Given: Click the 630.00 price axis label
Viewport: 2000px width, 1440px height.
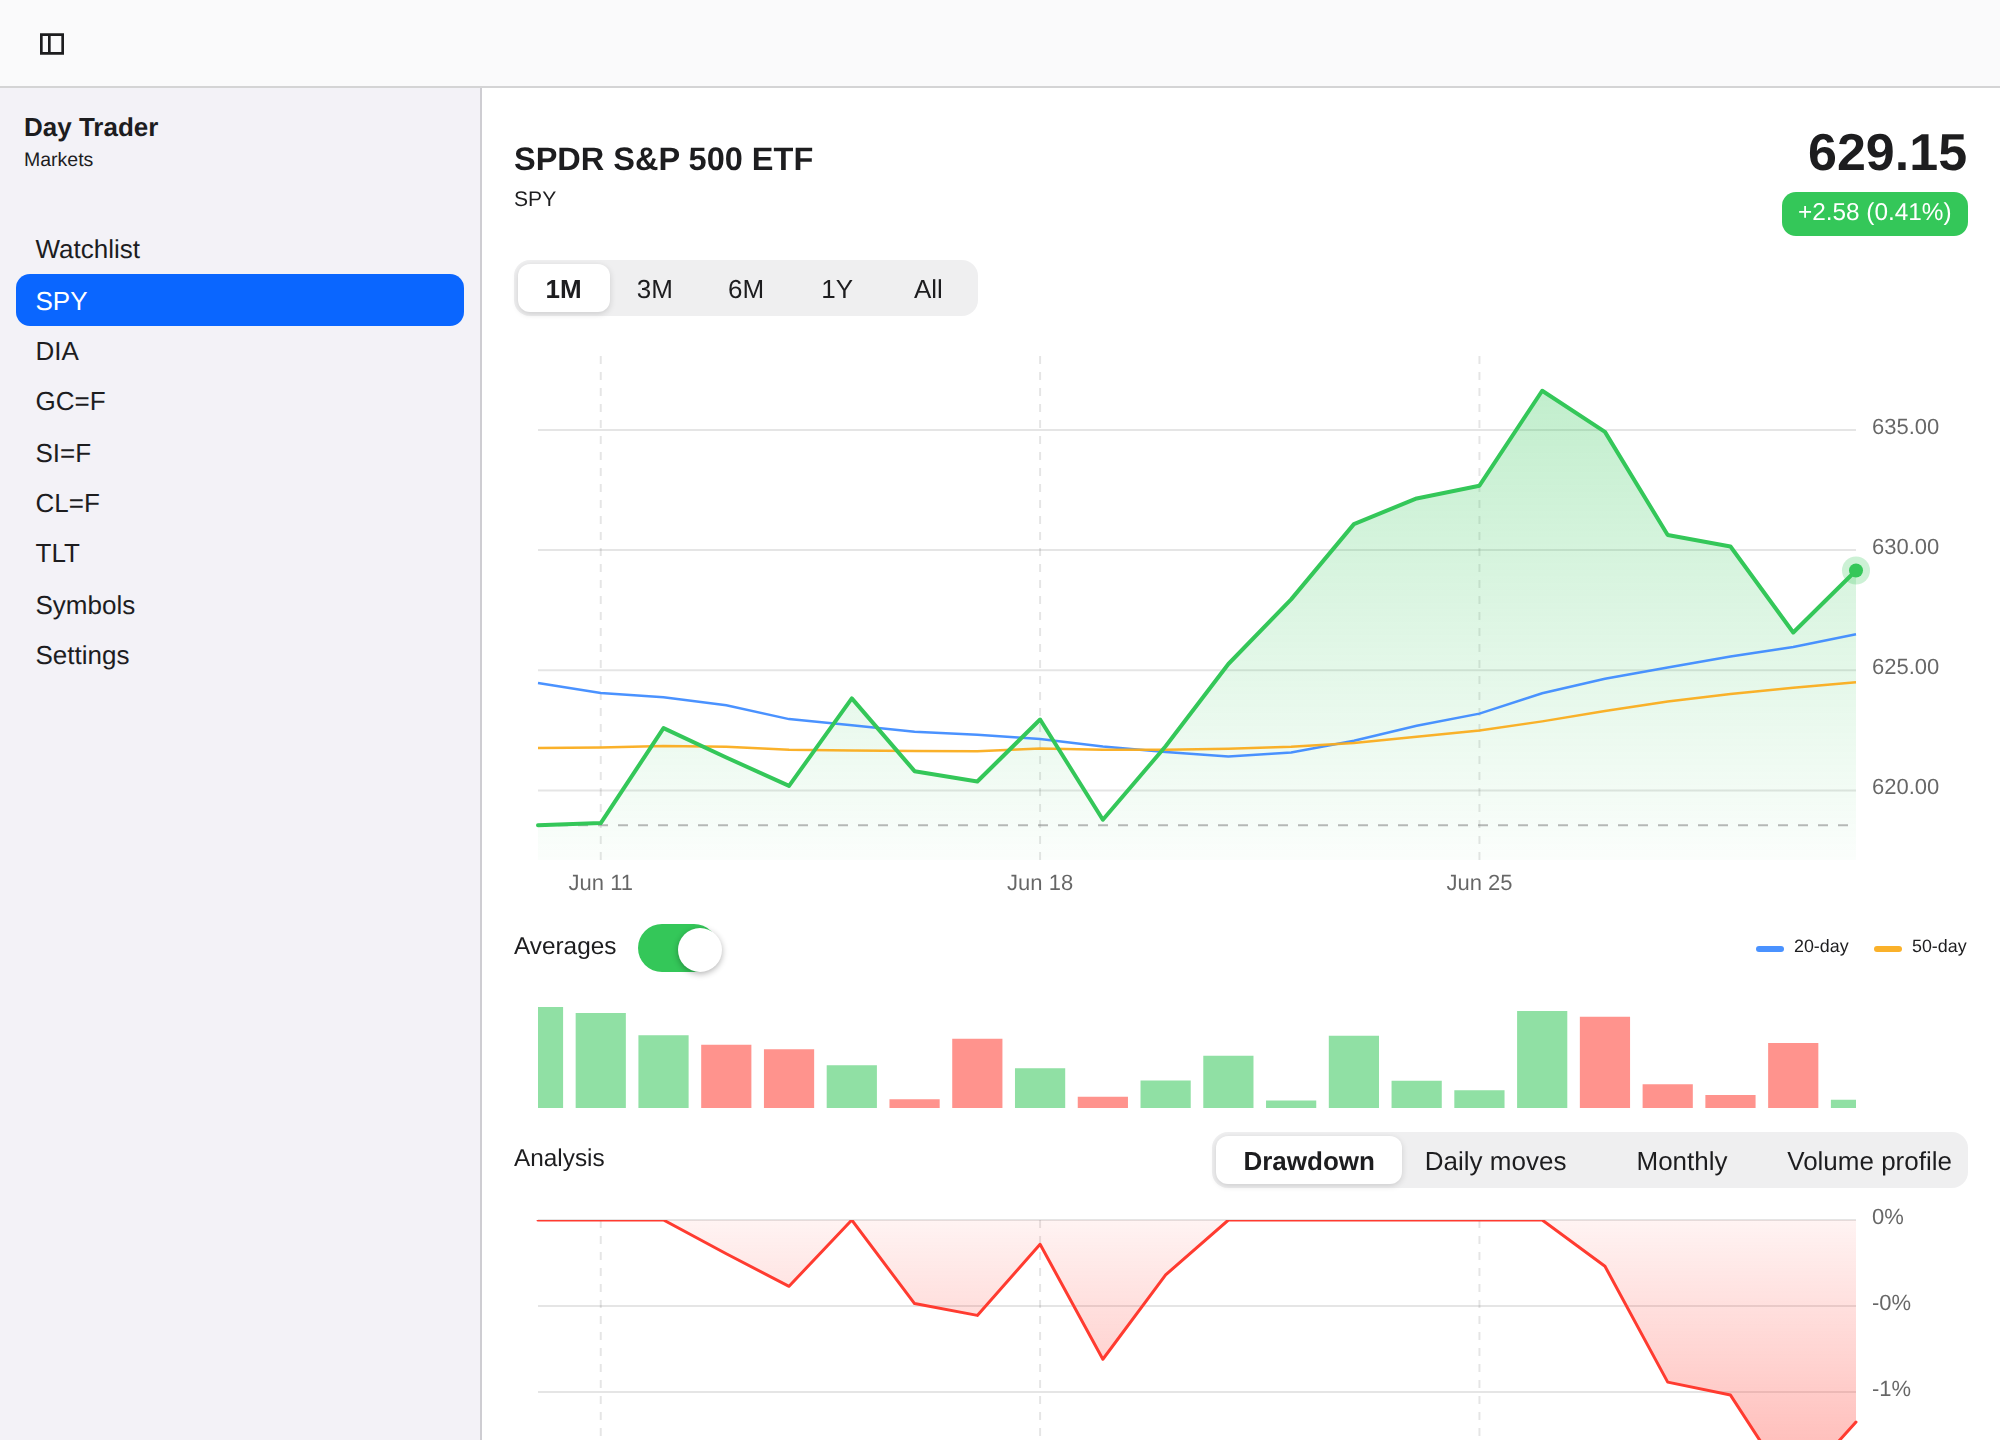Looking at the screenshot, I should (x=1904, y=547).
